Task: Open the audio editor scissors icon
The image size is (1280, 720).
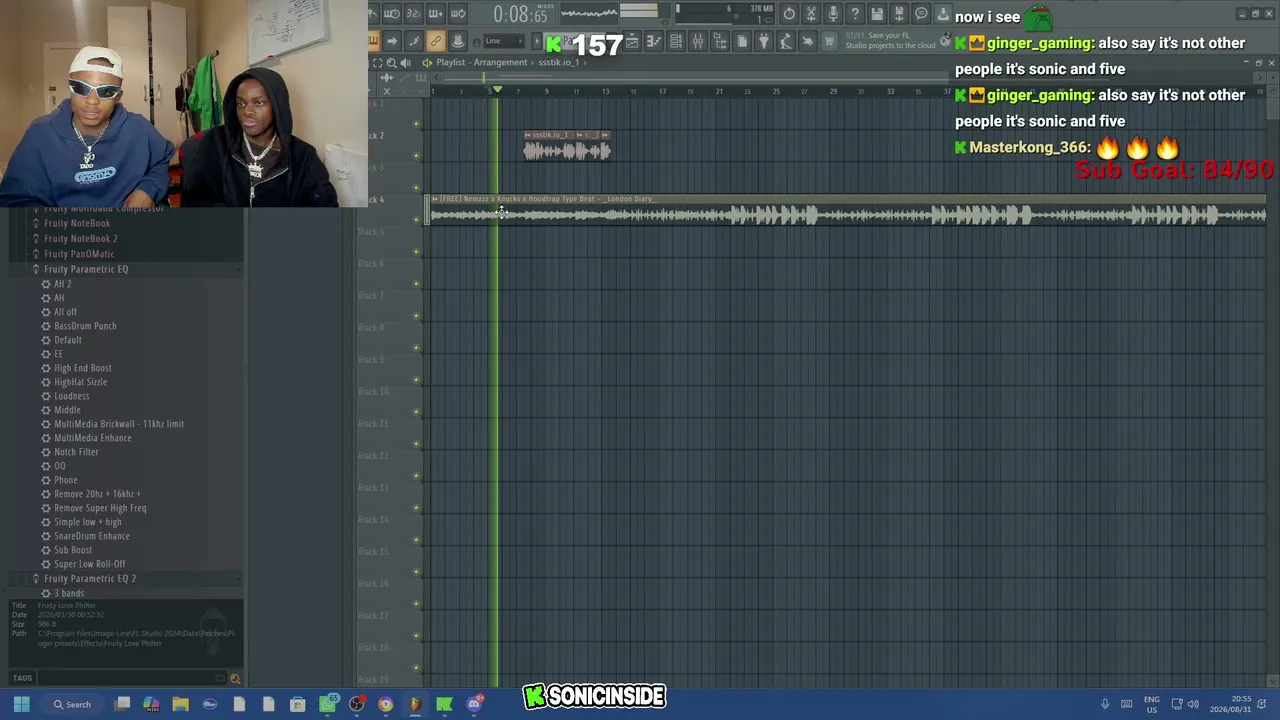Action: pos(811,14)
